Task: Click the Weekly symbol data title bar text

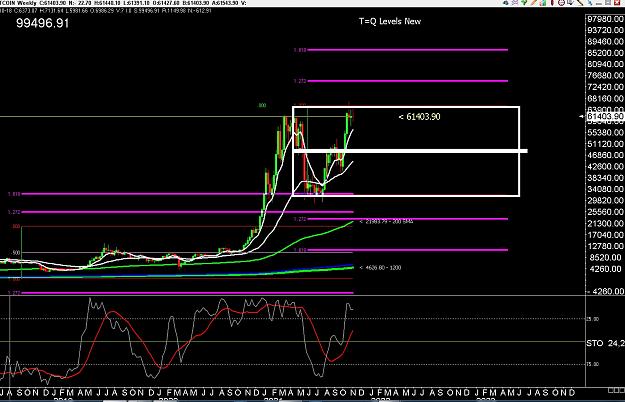Action: point(123,3)
